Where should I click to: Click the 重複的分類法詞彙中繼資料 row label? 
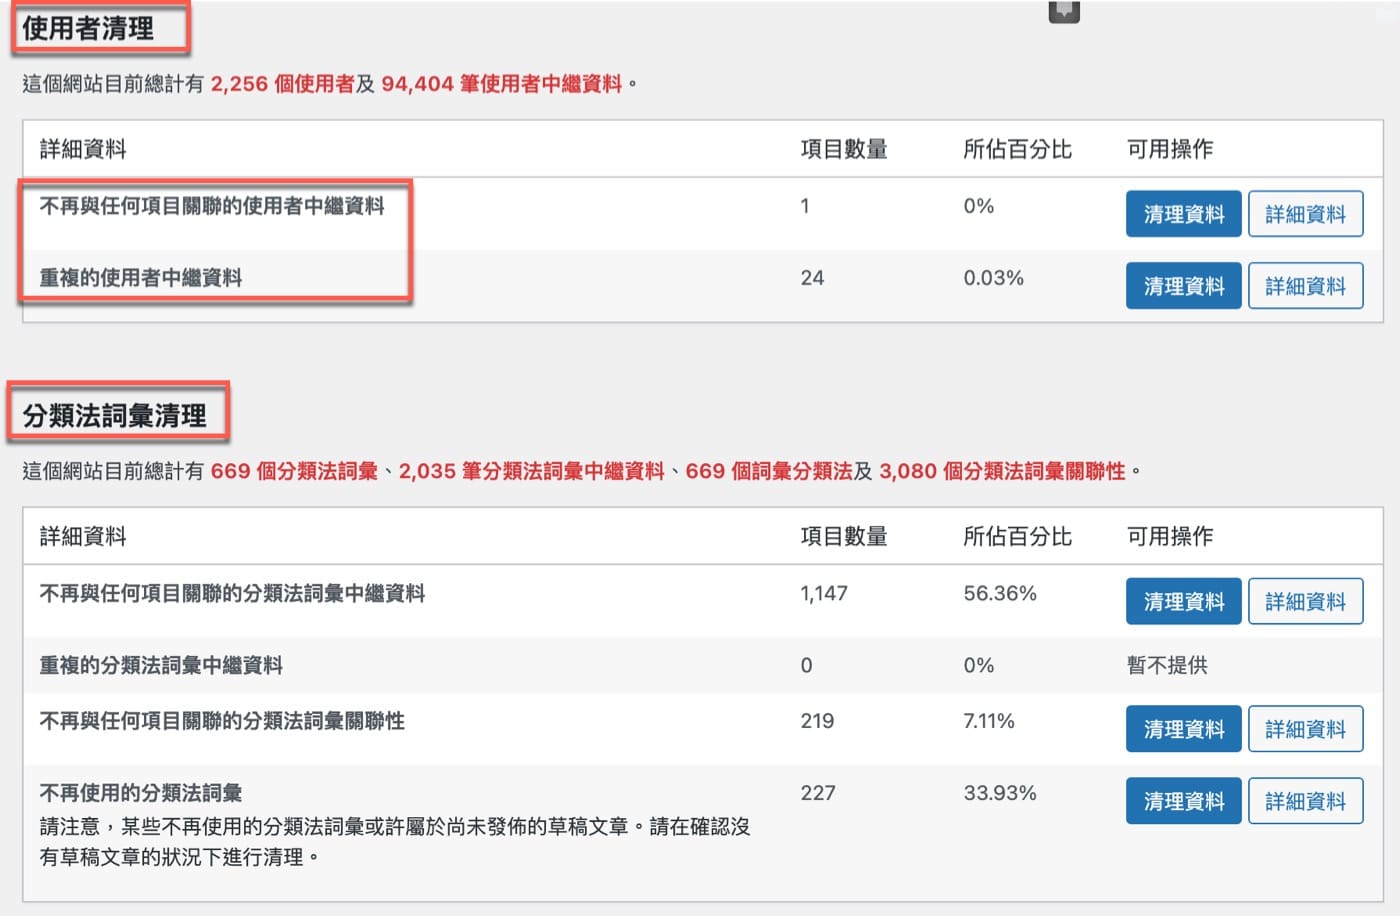pyautogui.click(x=161, y=665)
